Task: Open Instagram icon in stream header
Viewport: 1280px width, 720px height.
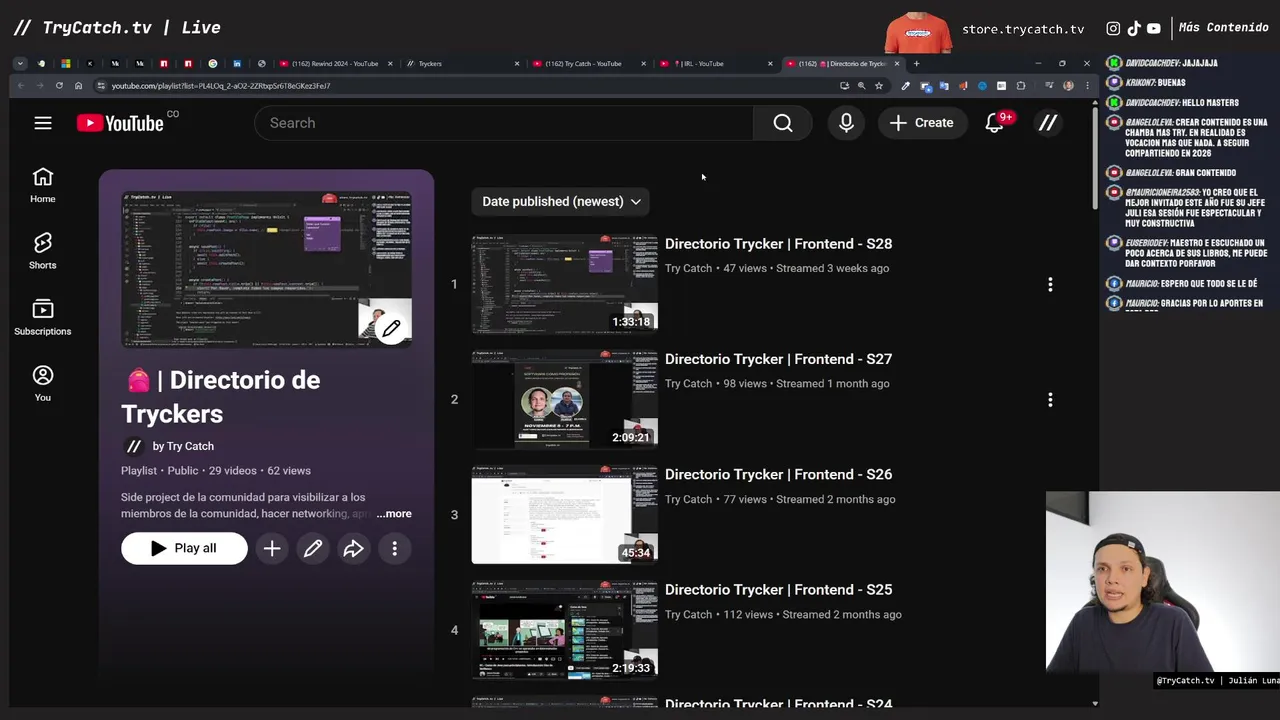Action: pyautogui.click(x=1114, y=29)
